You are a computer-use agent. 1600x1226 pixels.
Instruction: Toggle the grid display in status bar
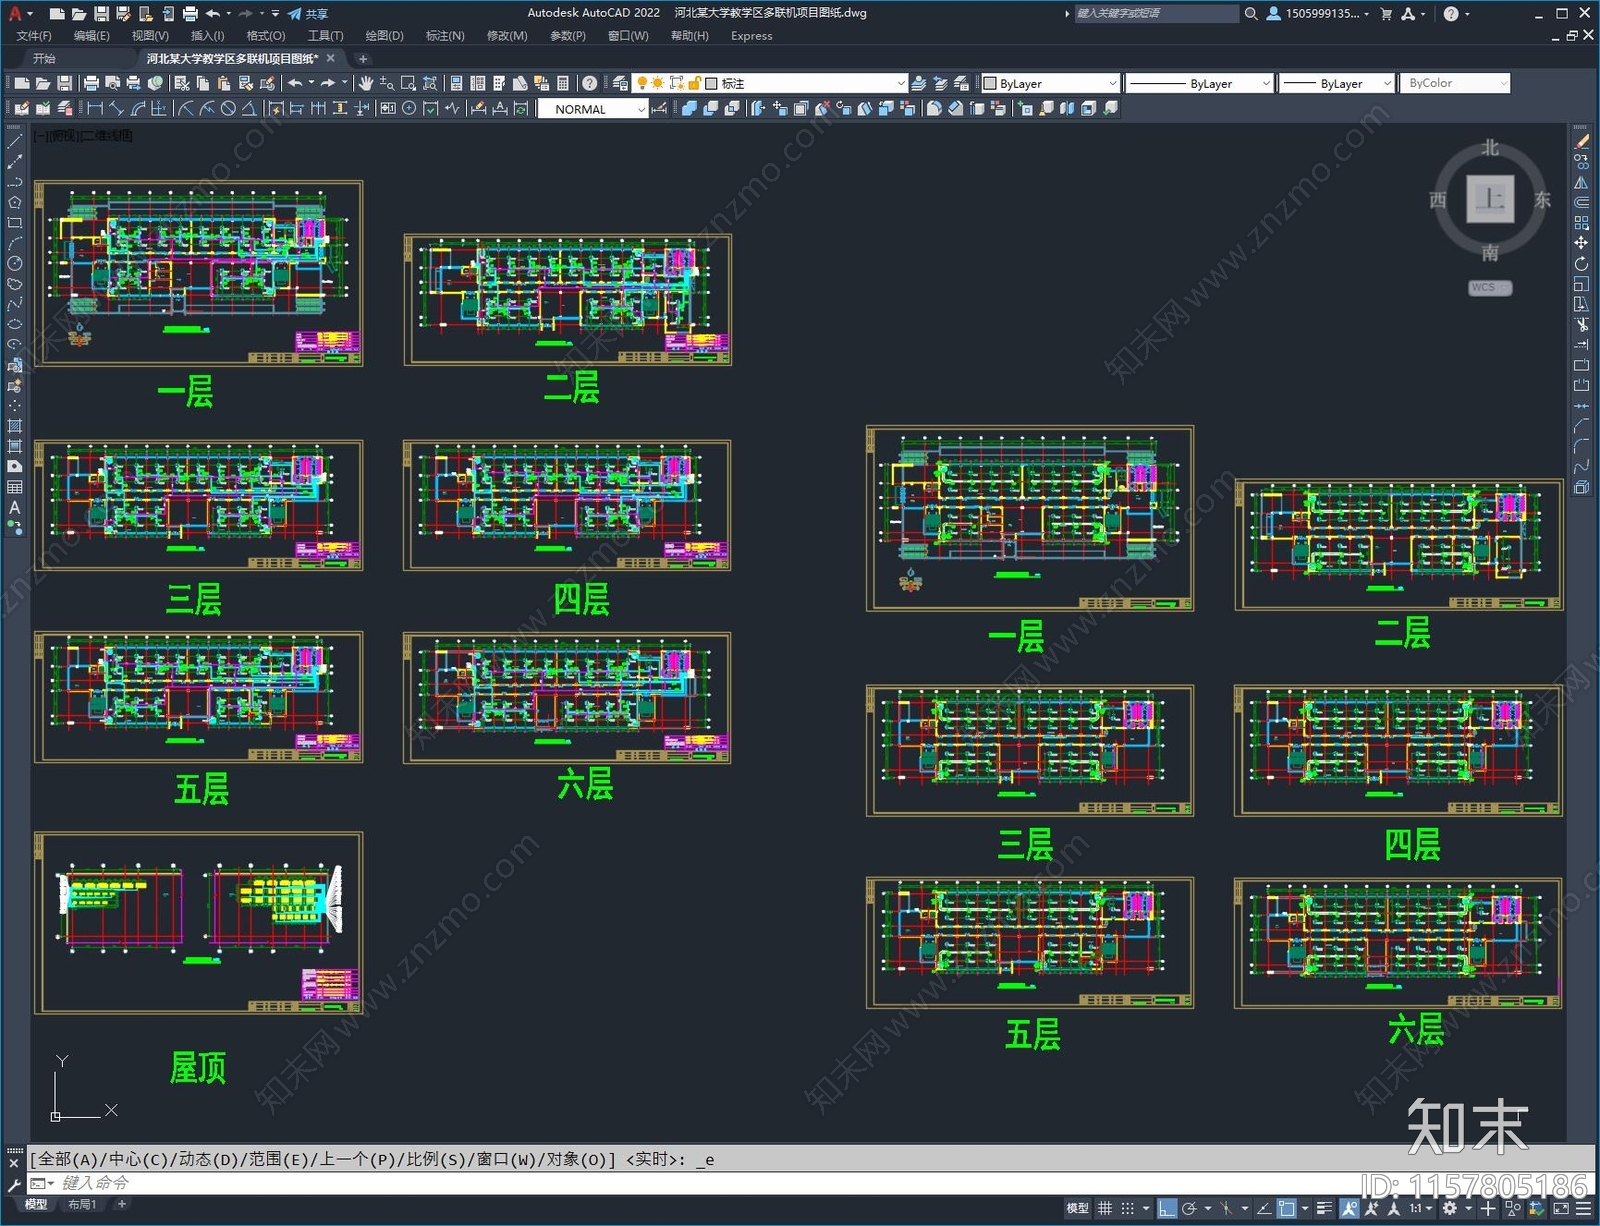[1105, 1208]
